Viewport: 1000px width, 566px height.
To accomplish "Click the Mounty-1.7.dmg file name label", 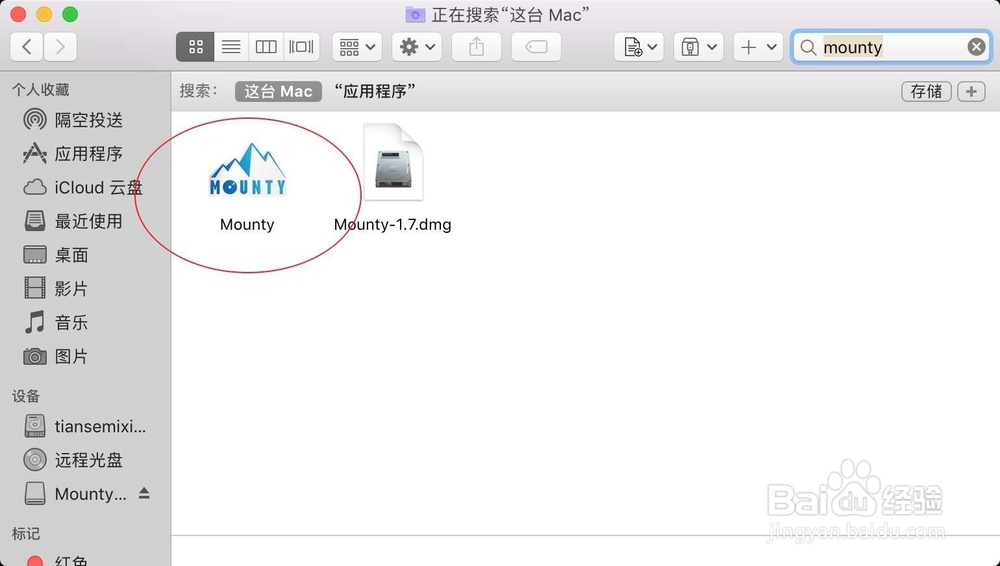I will 393,225.
